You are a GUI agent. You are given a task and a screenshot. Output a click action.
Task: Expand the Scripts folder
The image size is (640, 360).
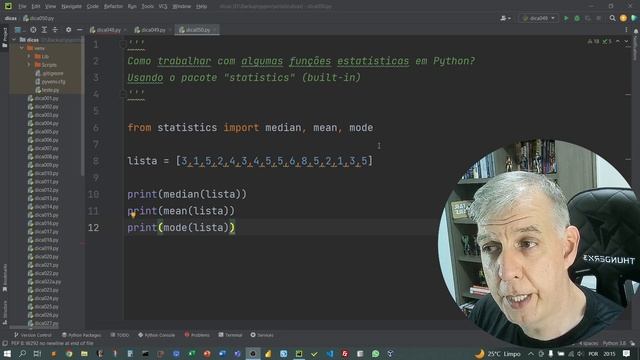tap(29, 65)
